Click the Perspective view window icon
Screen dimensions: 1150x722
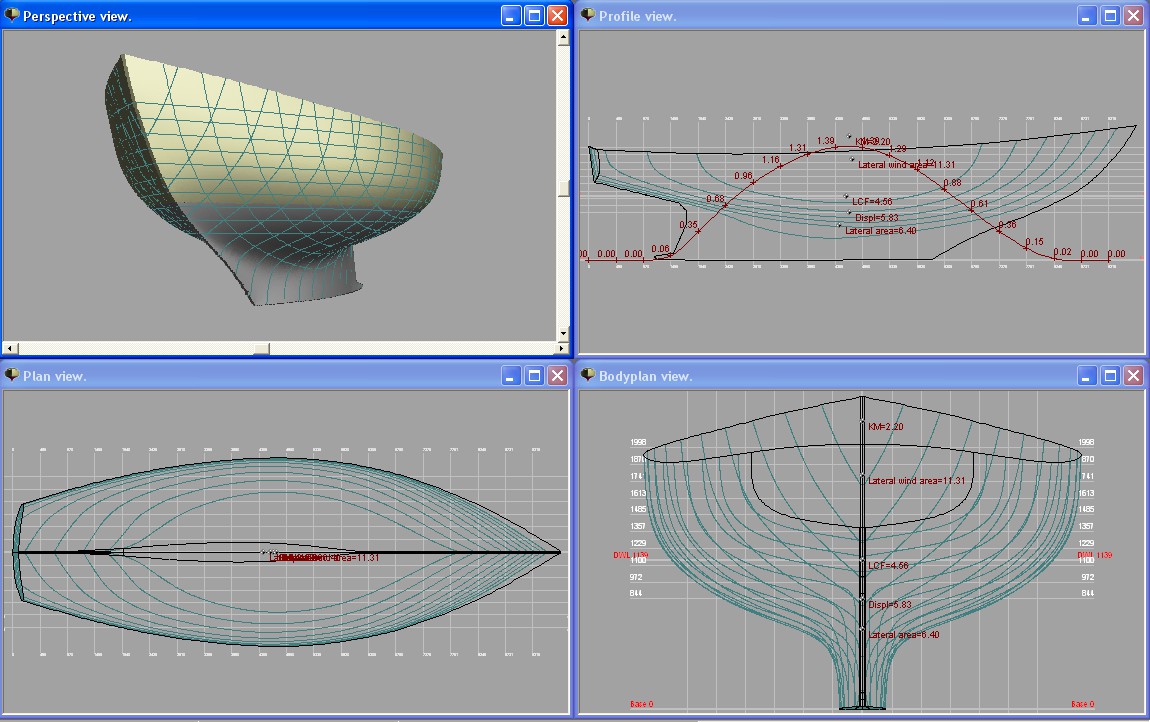pos(12,16)
